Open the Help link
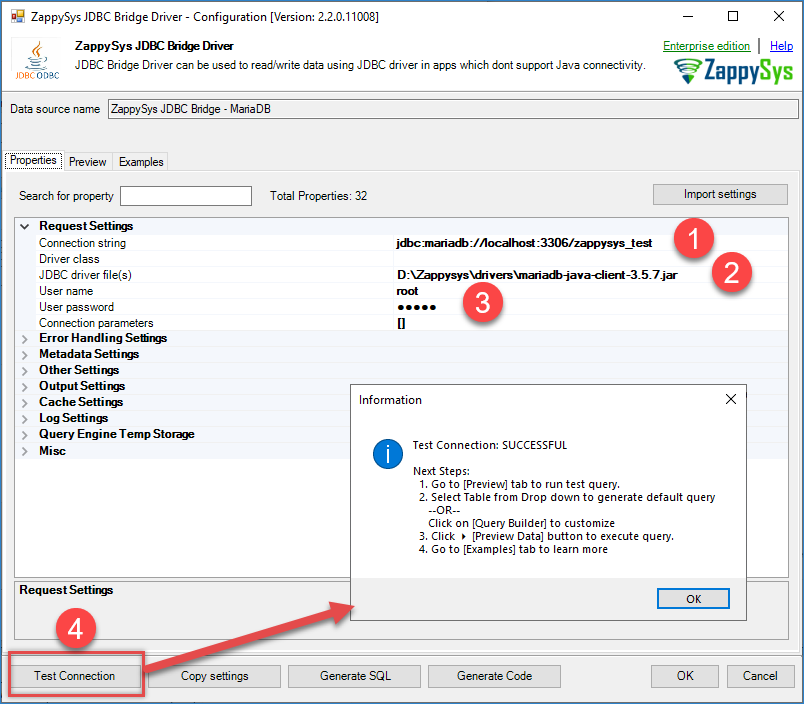The width and height of the screenshot is (804, 704). [781, 46]
